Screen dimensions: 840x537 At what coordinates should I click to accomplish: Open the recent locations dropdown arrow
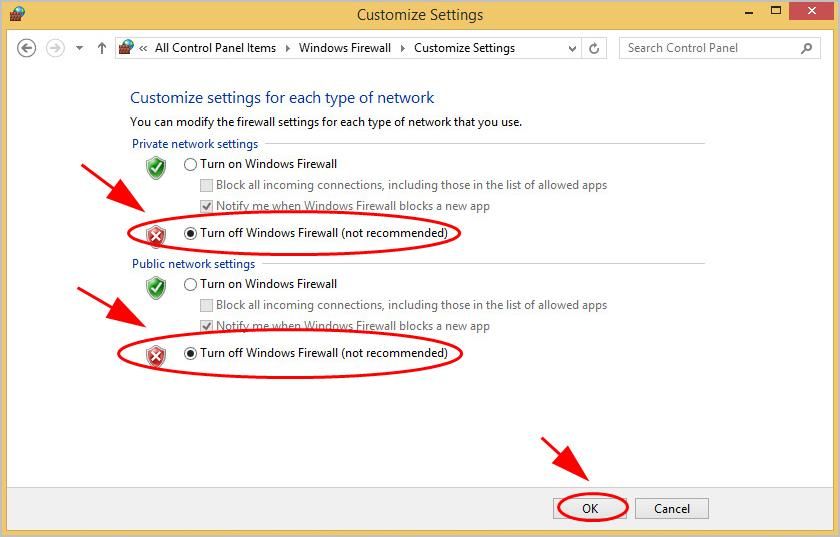click(79, 48)
